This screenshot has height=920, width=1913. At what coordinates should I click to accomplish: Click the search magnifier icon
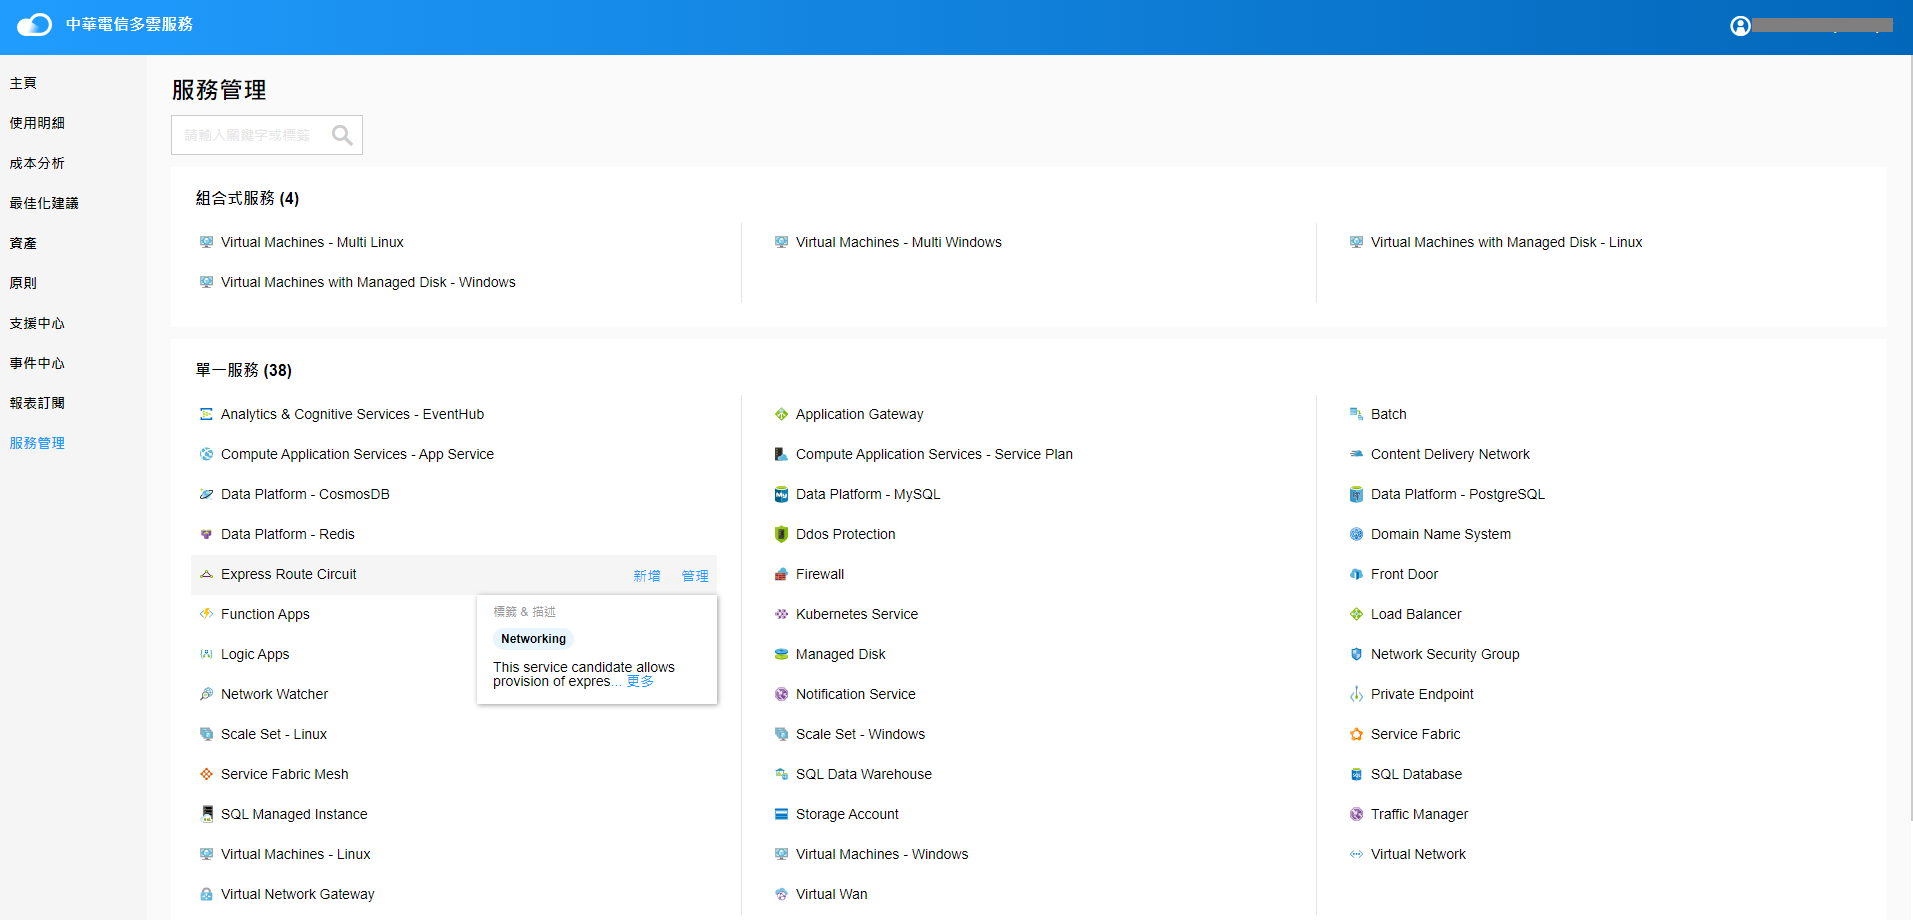(x=342, y=135)
